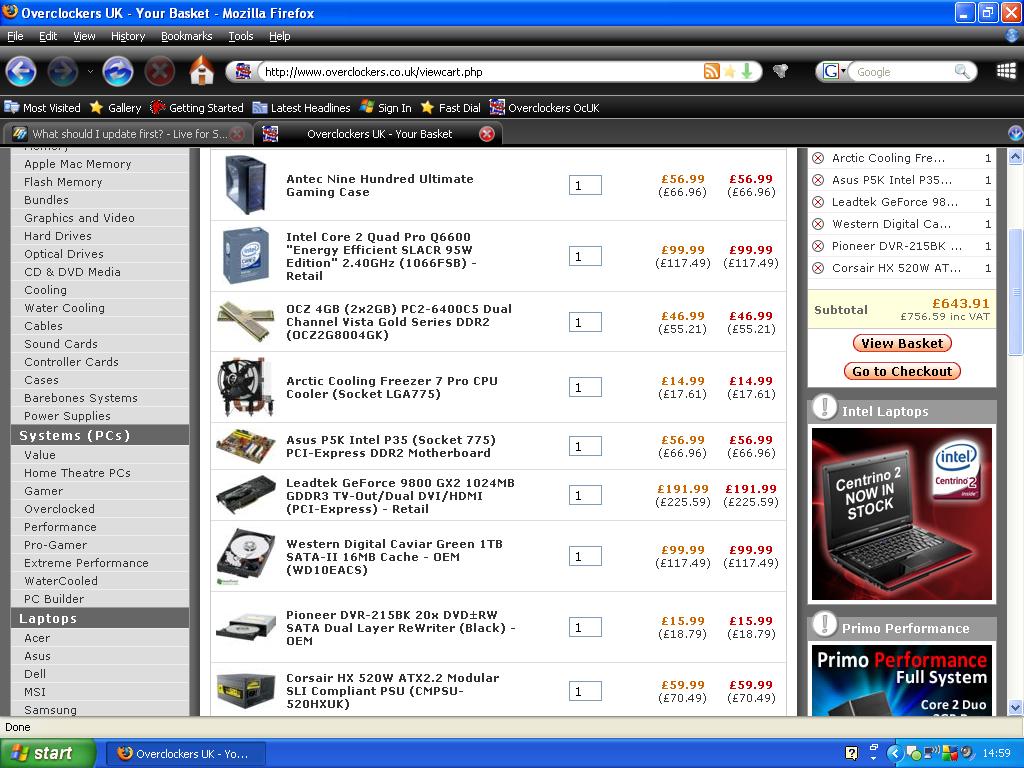Click quantity field for OCZ 4GB memory
The width and height of the screenshot is (1024, 768).
coord(585,322)
